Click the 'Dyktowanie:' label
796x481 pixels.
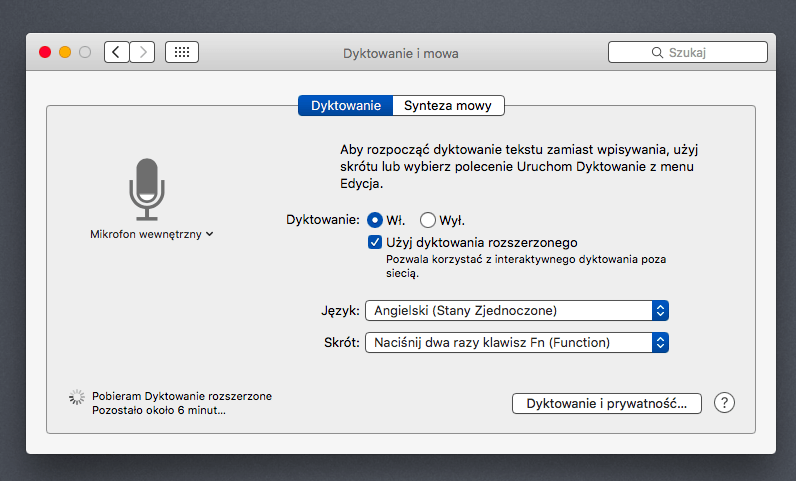point(323,220)
